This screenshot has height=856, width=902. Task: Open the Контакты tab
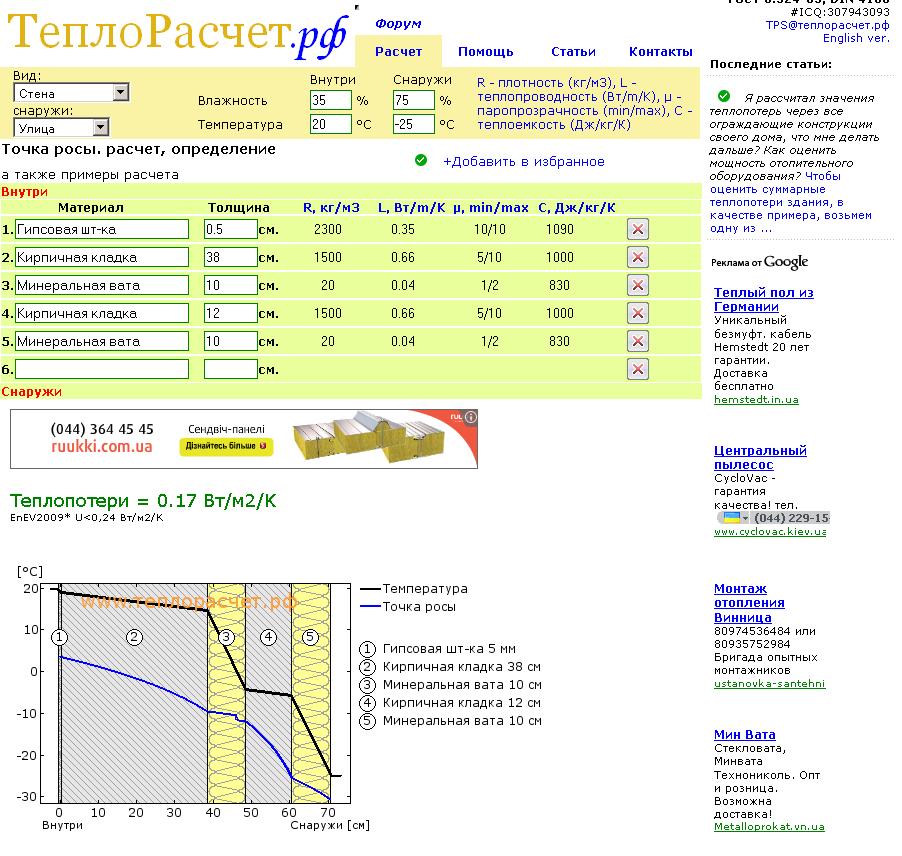[660, 52]
